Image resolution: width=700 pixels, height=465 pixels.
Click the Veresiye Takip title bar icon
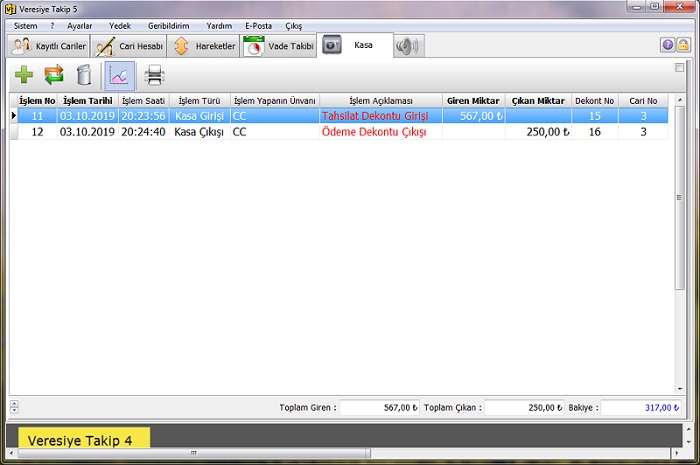pyautogui.click(x=10, y=9)
